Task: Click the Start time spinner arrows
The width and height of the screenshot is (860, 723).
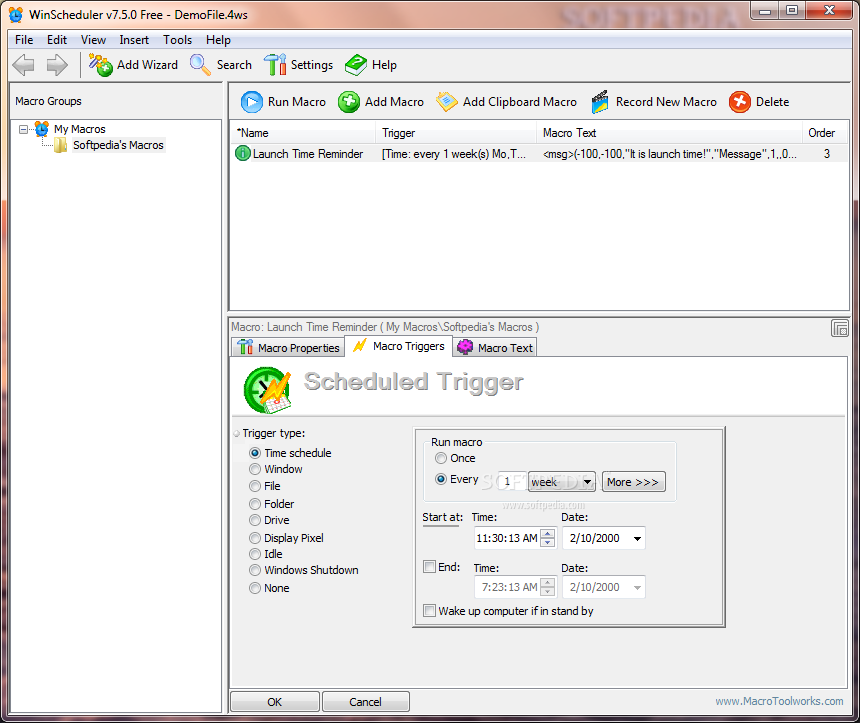Action: pyautogui.click(x=547, y=538)
